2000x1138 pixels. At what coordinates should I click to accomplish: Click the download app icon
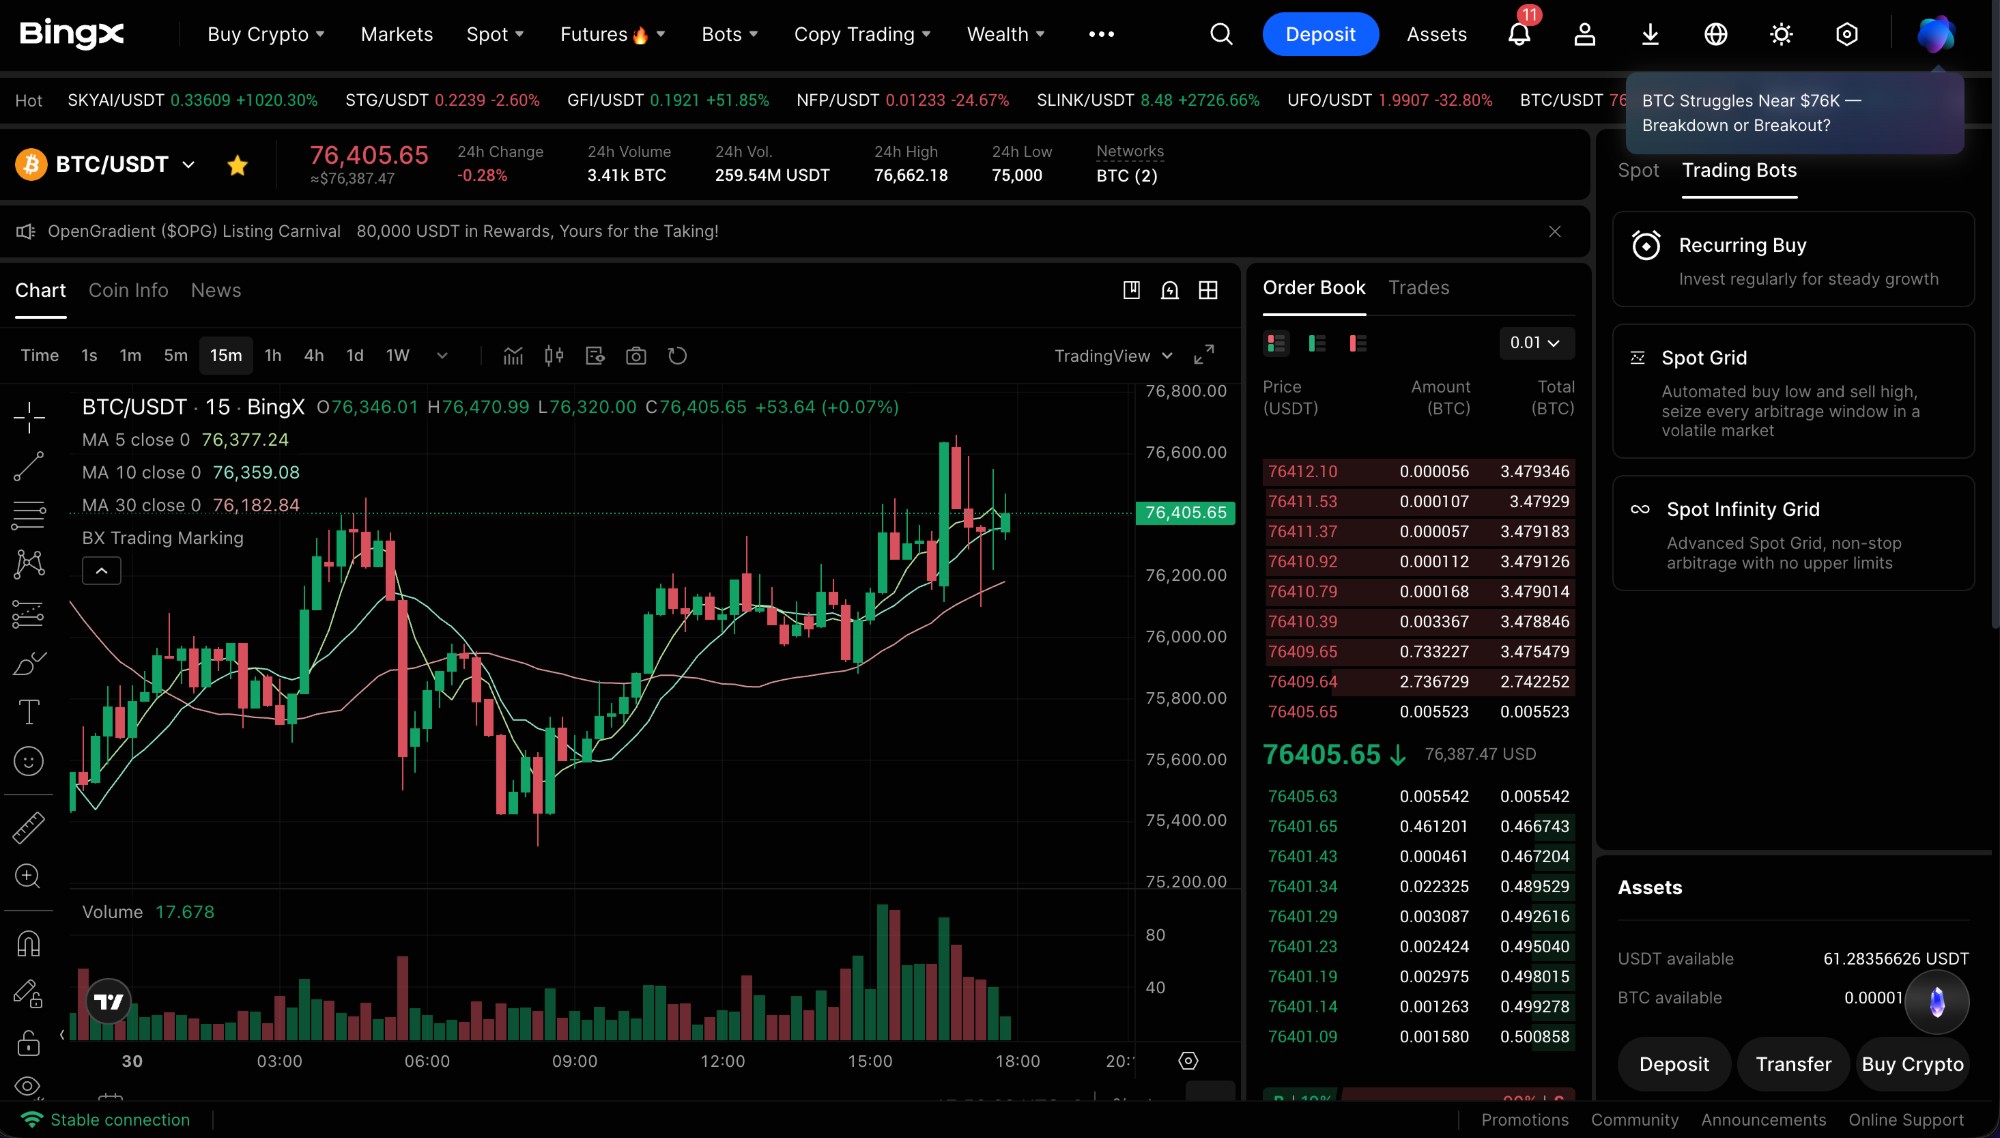(x=1650, y=34)
